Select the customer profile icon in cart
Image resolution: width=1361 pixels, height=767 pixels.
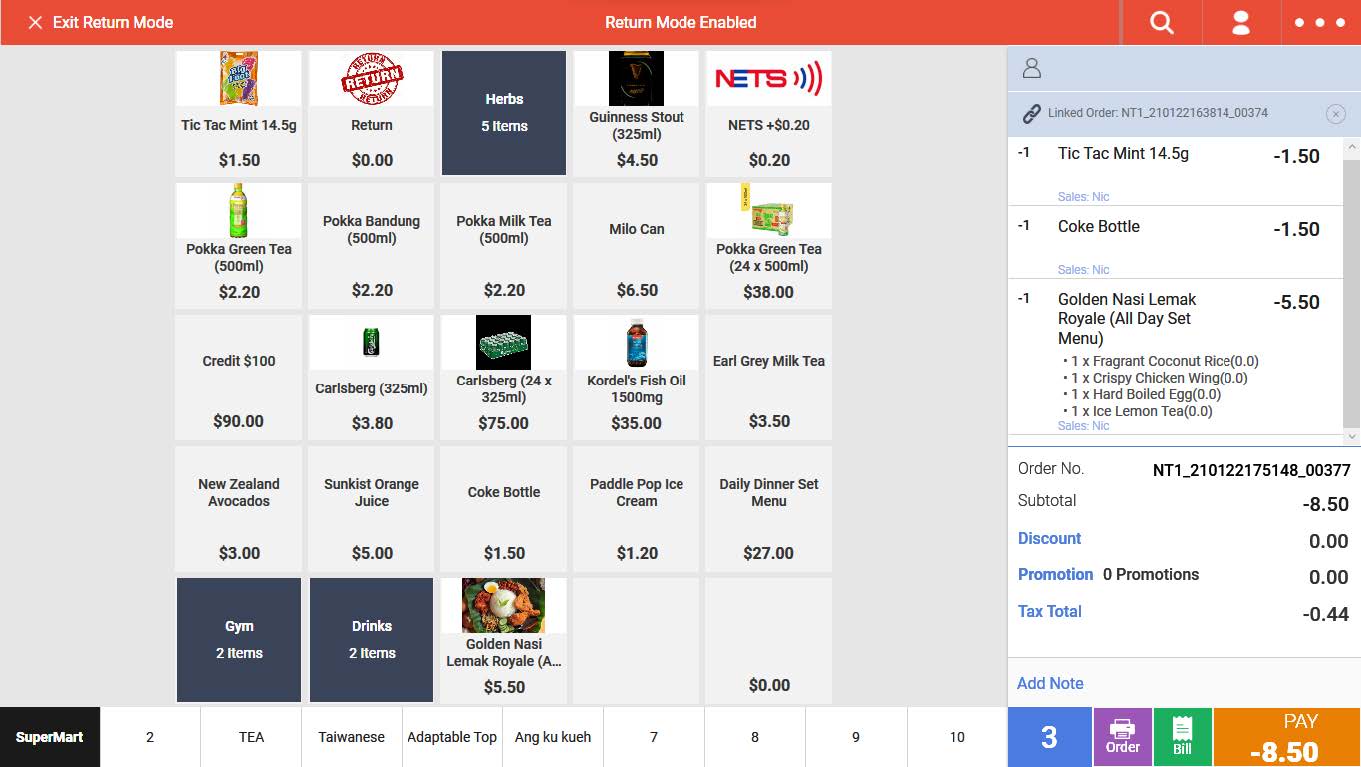(x=1032, y=68)
